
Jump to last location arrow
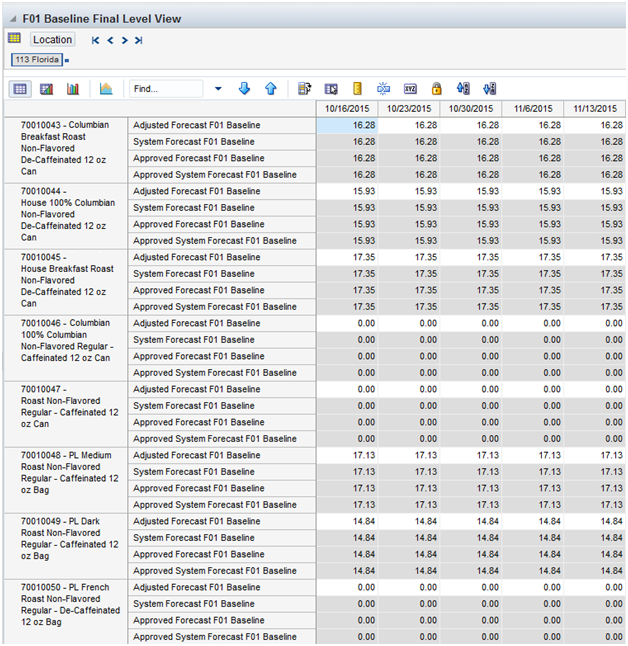coord(138,40)
